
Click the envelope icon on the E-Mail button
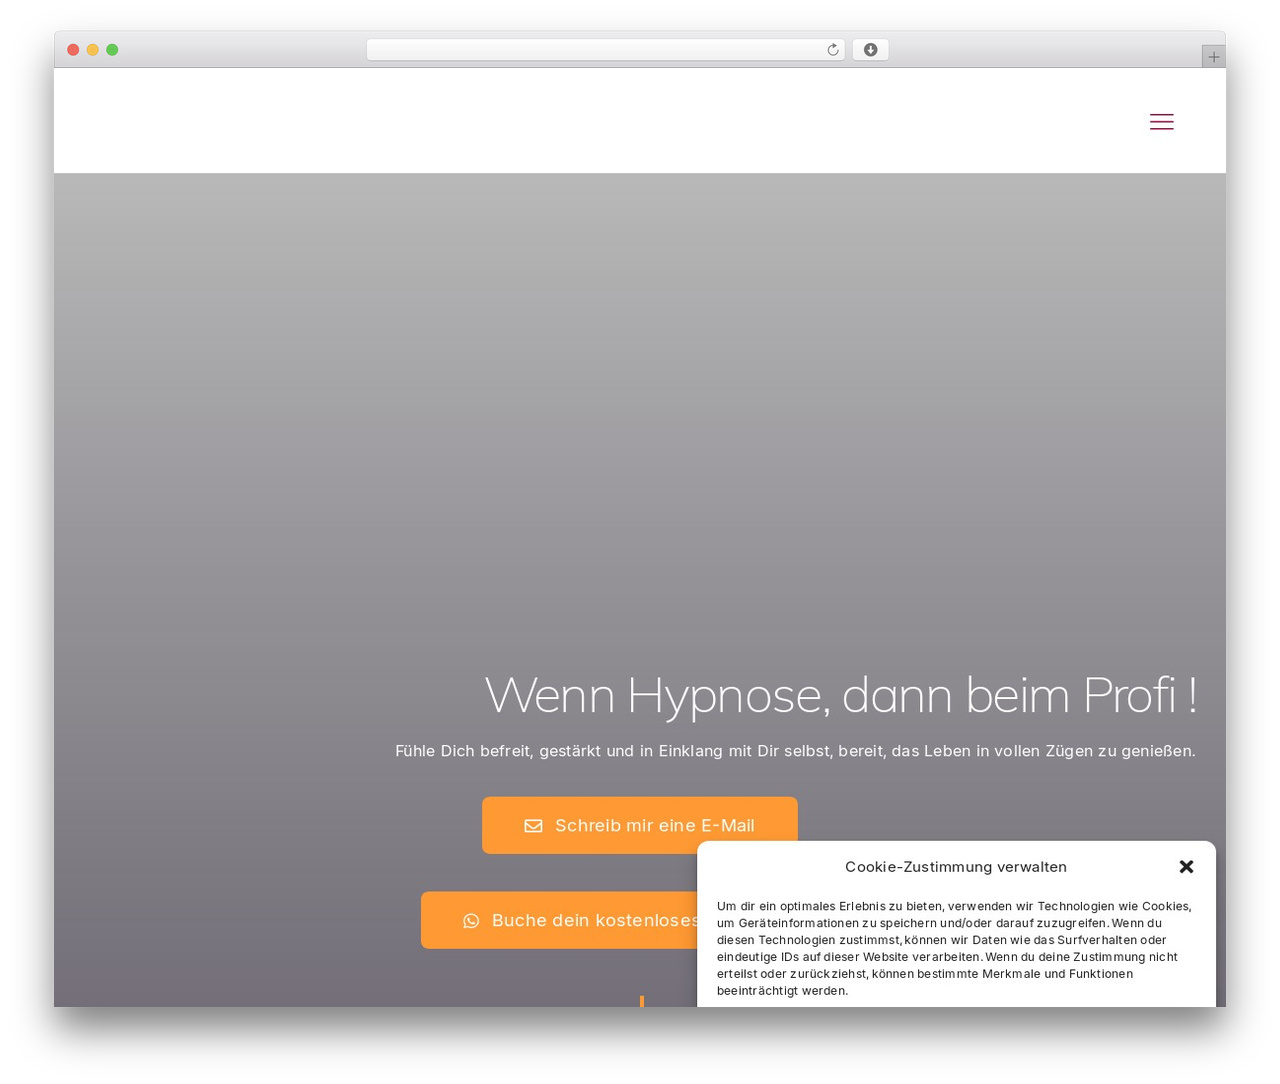533,826
